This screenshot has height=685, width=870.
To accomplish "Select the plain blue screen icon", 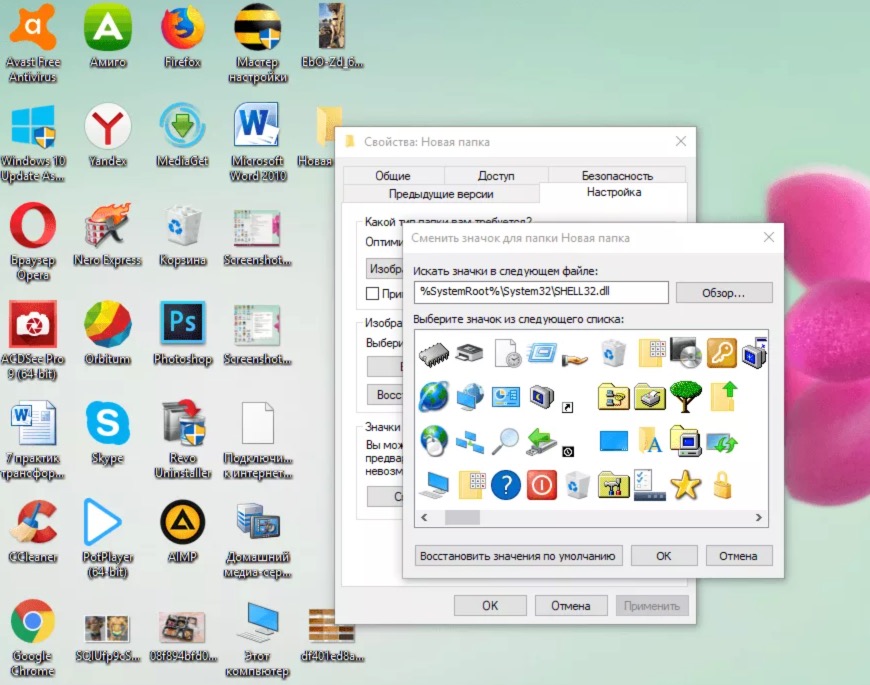I will coord(614,442).
